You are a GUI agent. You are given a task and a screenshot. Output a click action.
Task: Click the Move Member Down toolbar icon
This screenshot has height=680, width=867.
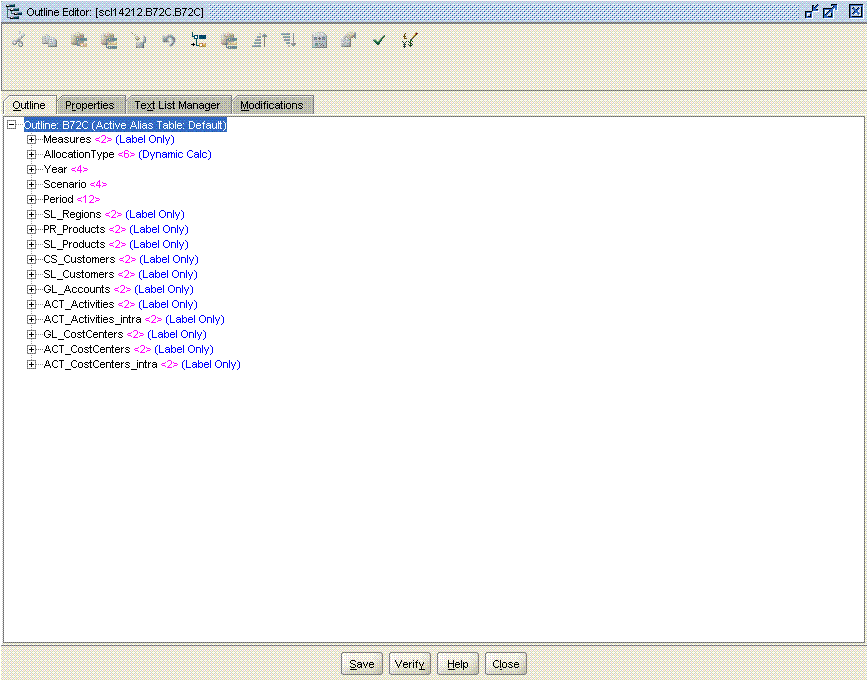288,40
